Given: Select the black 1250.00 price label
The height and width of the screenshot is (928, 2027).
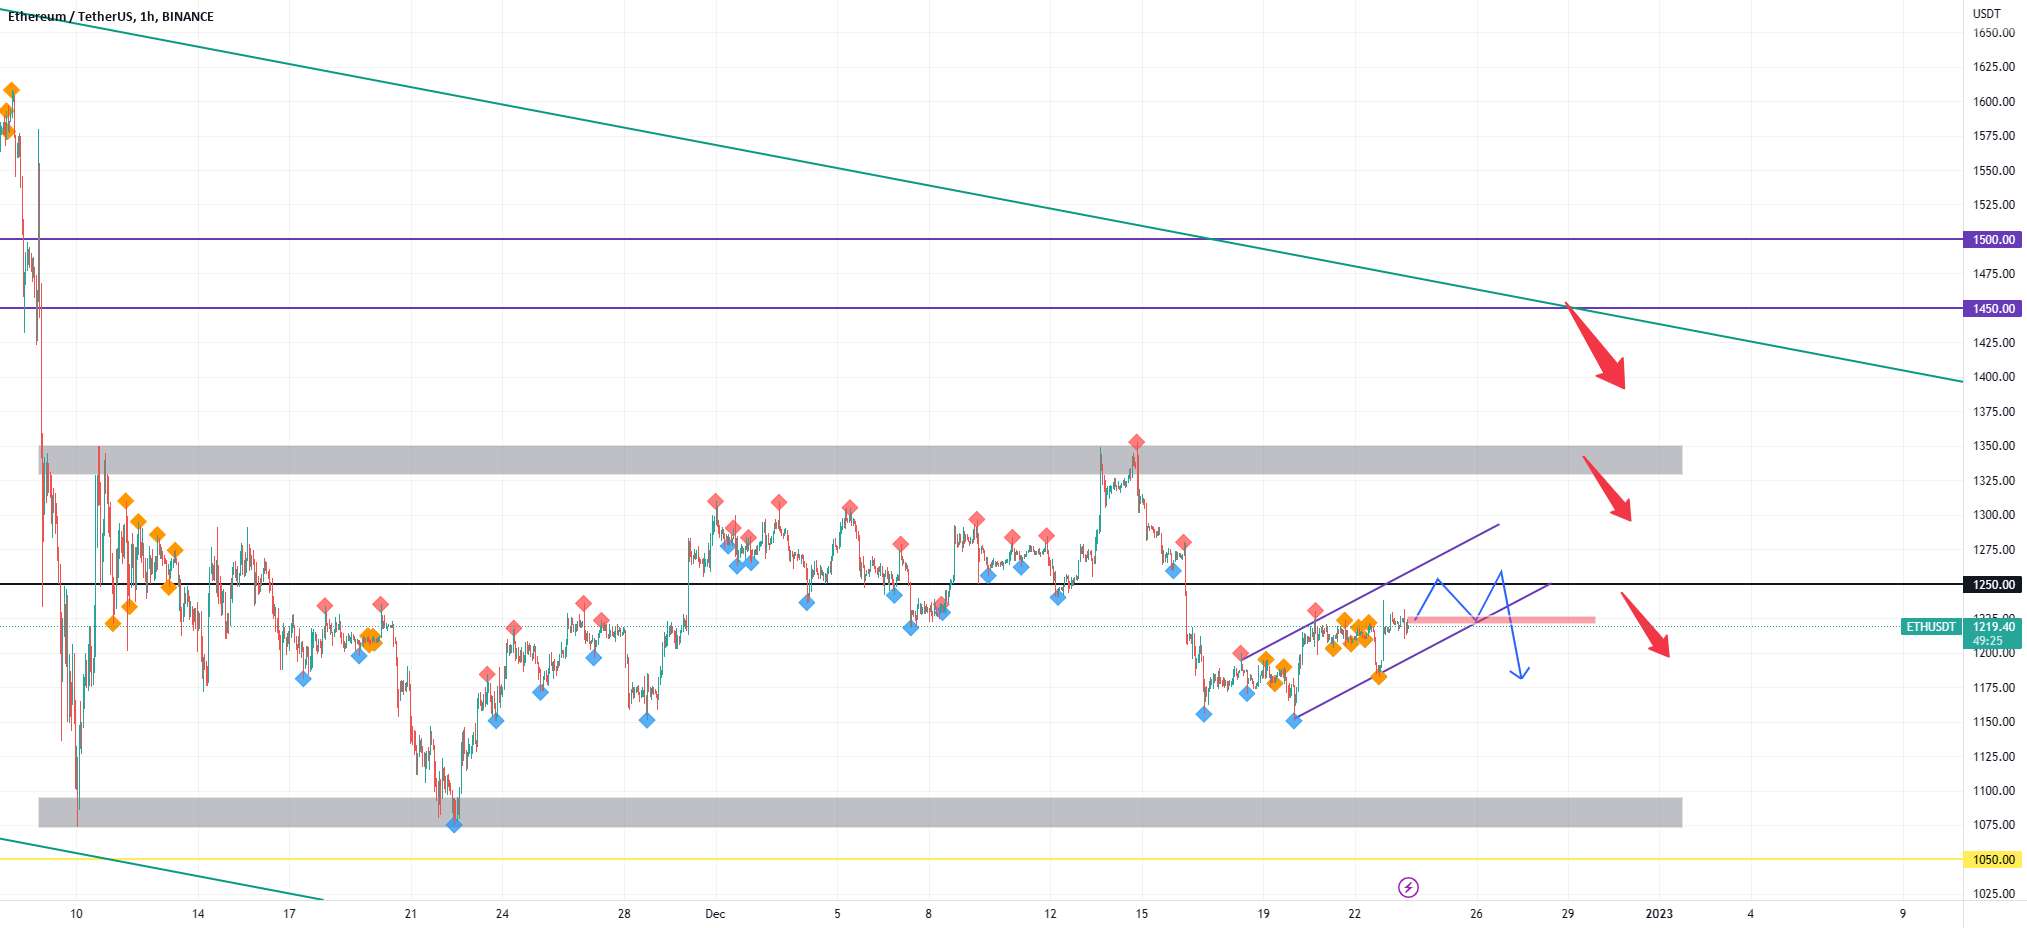Looking at the screenshot, I should click(1994, 585).
